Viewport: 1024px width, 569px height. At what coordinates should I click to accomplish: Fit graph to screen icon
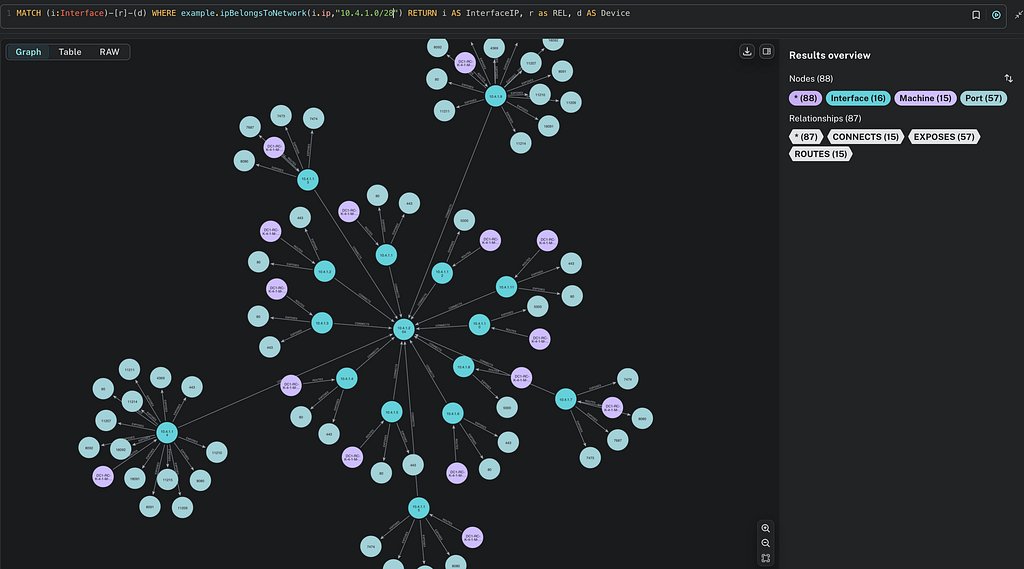point(765,559)
